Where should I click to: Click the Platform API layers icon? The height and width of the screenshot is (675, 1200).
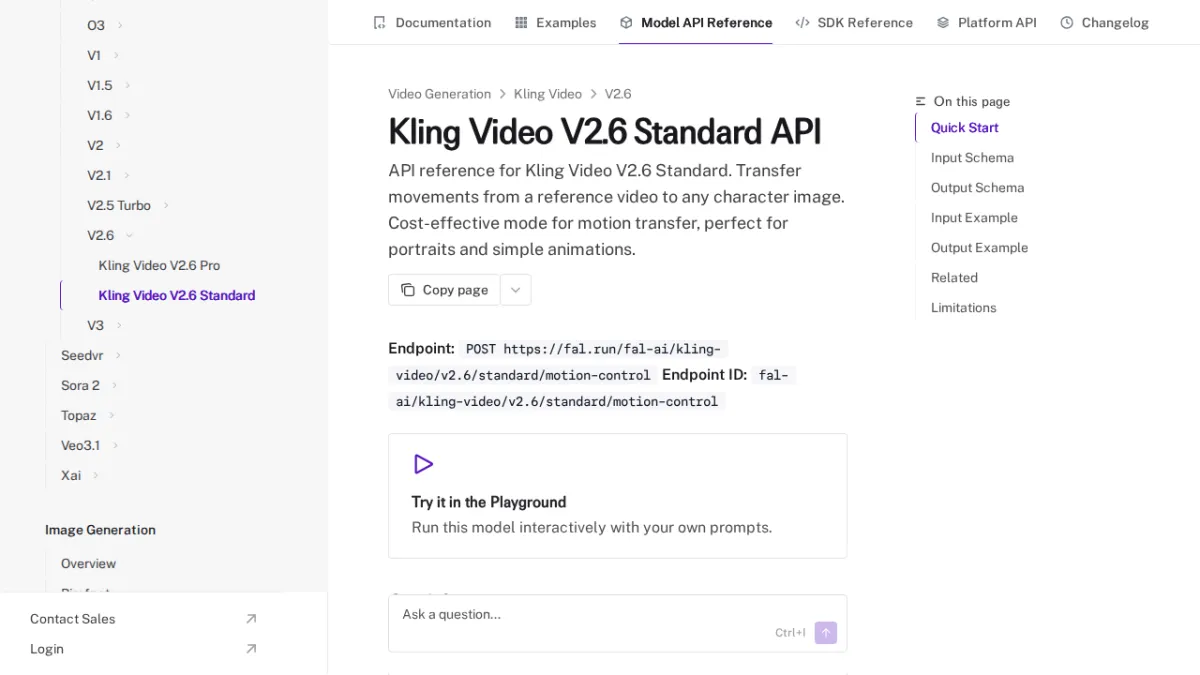click(x=943, y=22)
